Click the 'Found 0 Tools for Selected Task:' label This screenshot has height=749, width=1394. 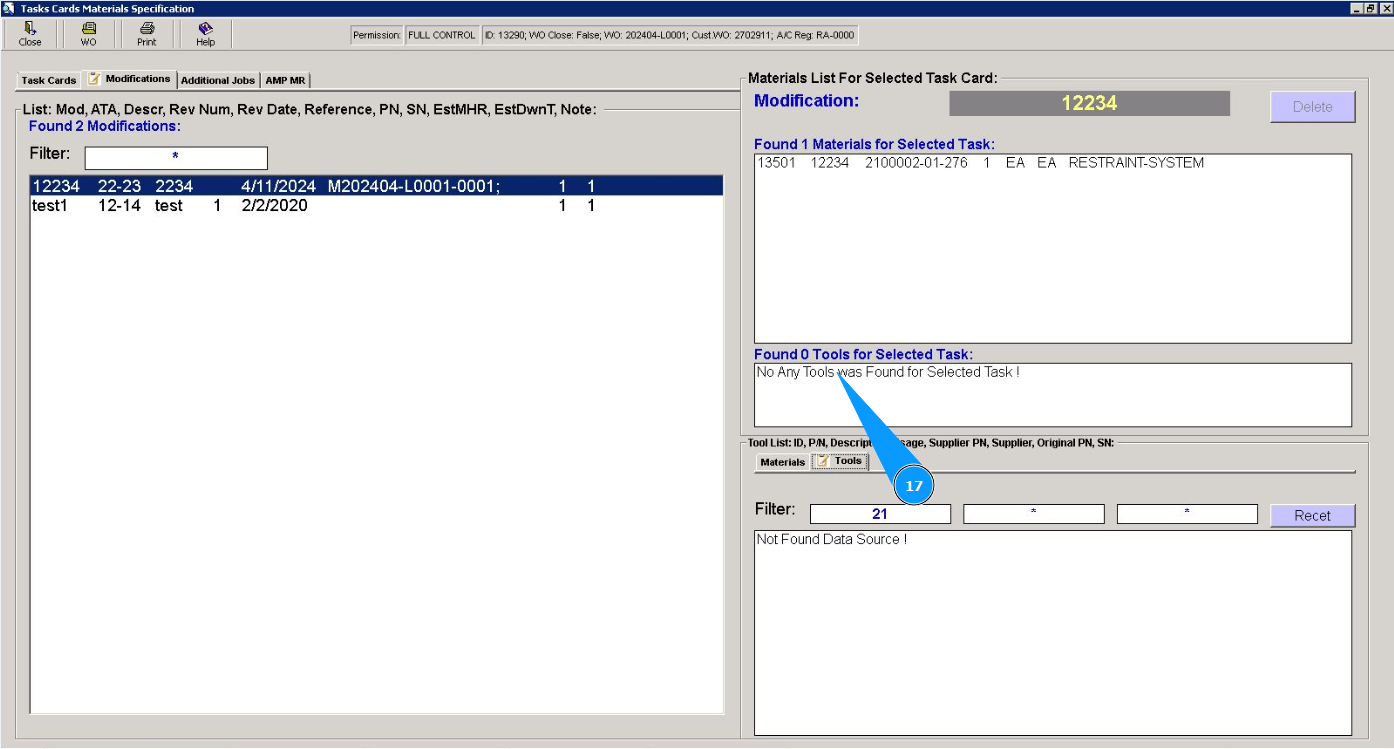tap(863, 354)
